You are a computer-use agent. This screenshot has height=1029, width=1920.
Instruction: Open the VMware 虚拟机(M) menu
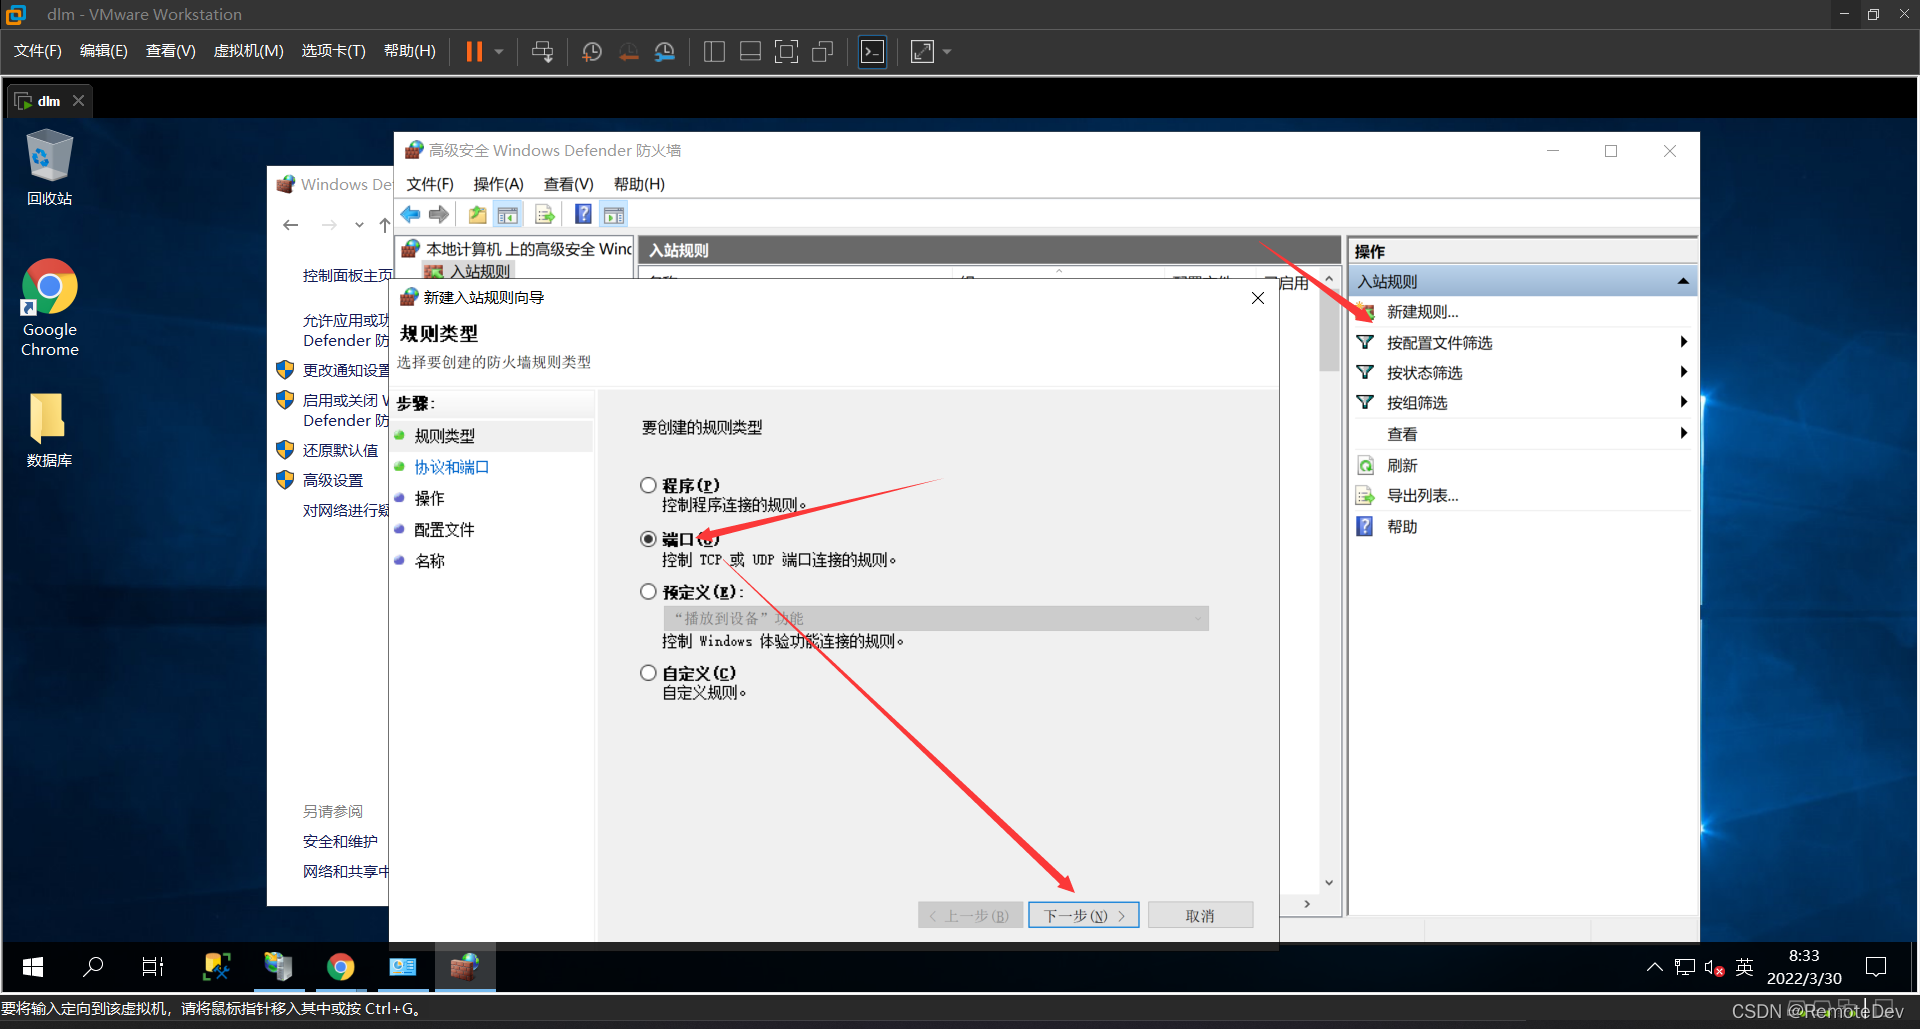(249, 51)
